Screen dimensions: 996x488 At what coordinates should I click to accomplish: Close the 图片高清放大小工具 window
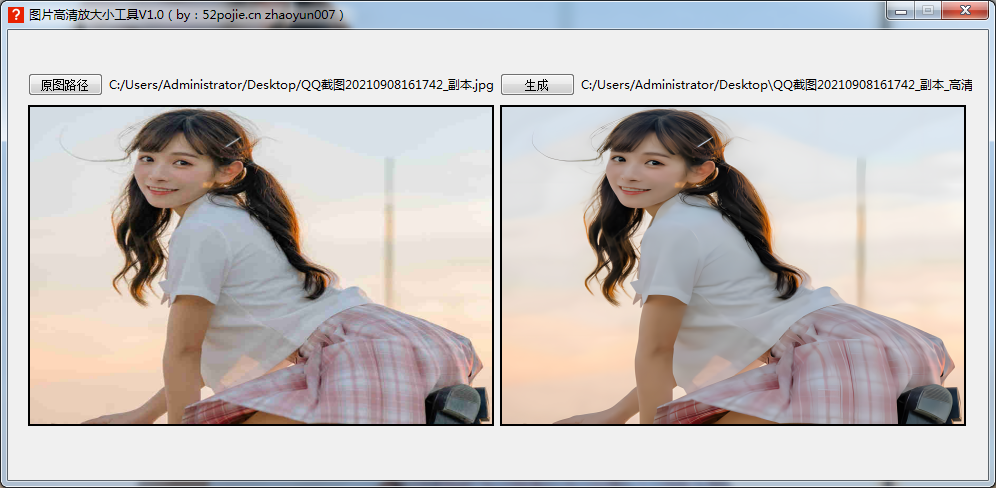tap(965, 10)
